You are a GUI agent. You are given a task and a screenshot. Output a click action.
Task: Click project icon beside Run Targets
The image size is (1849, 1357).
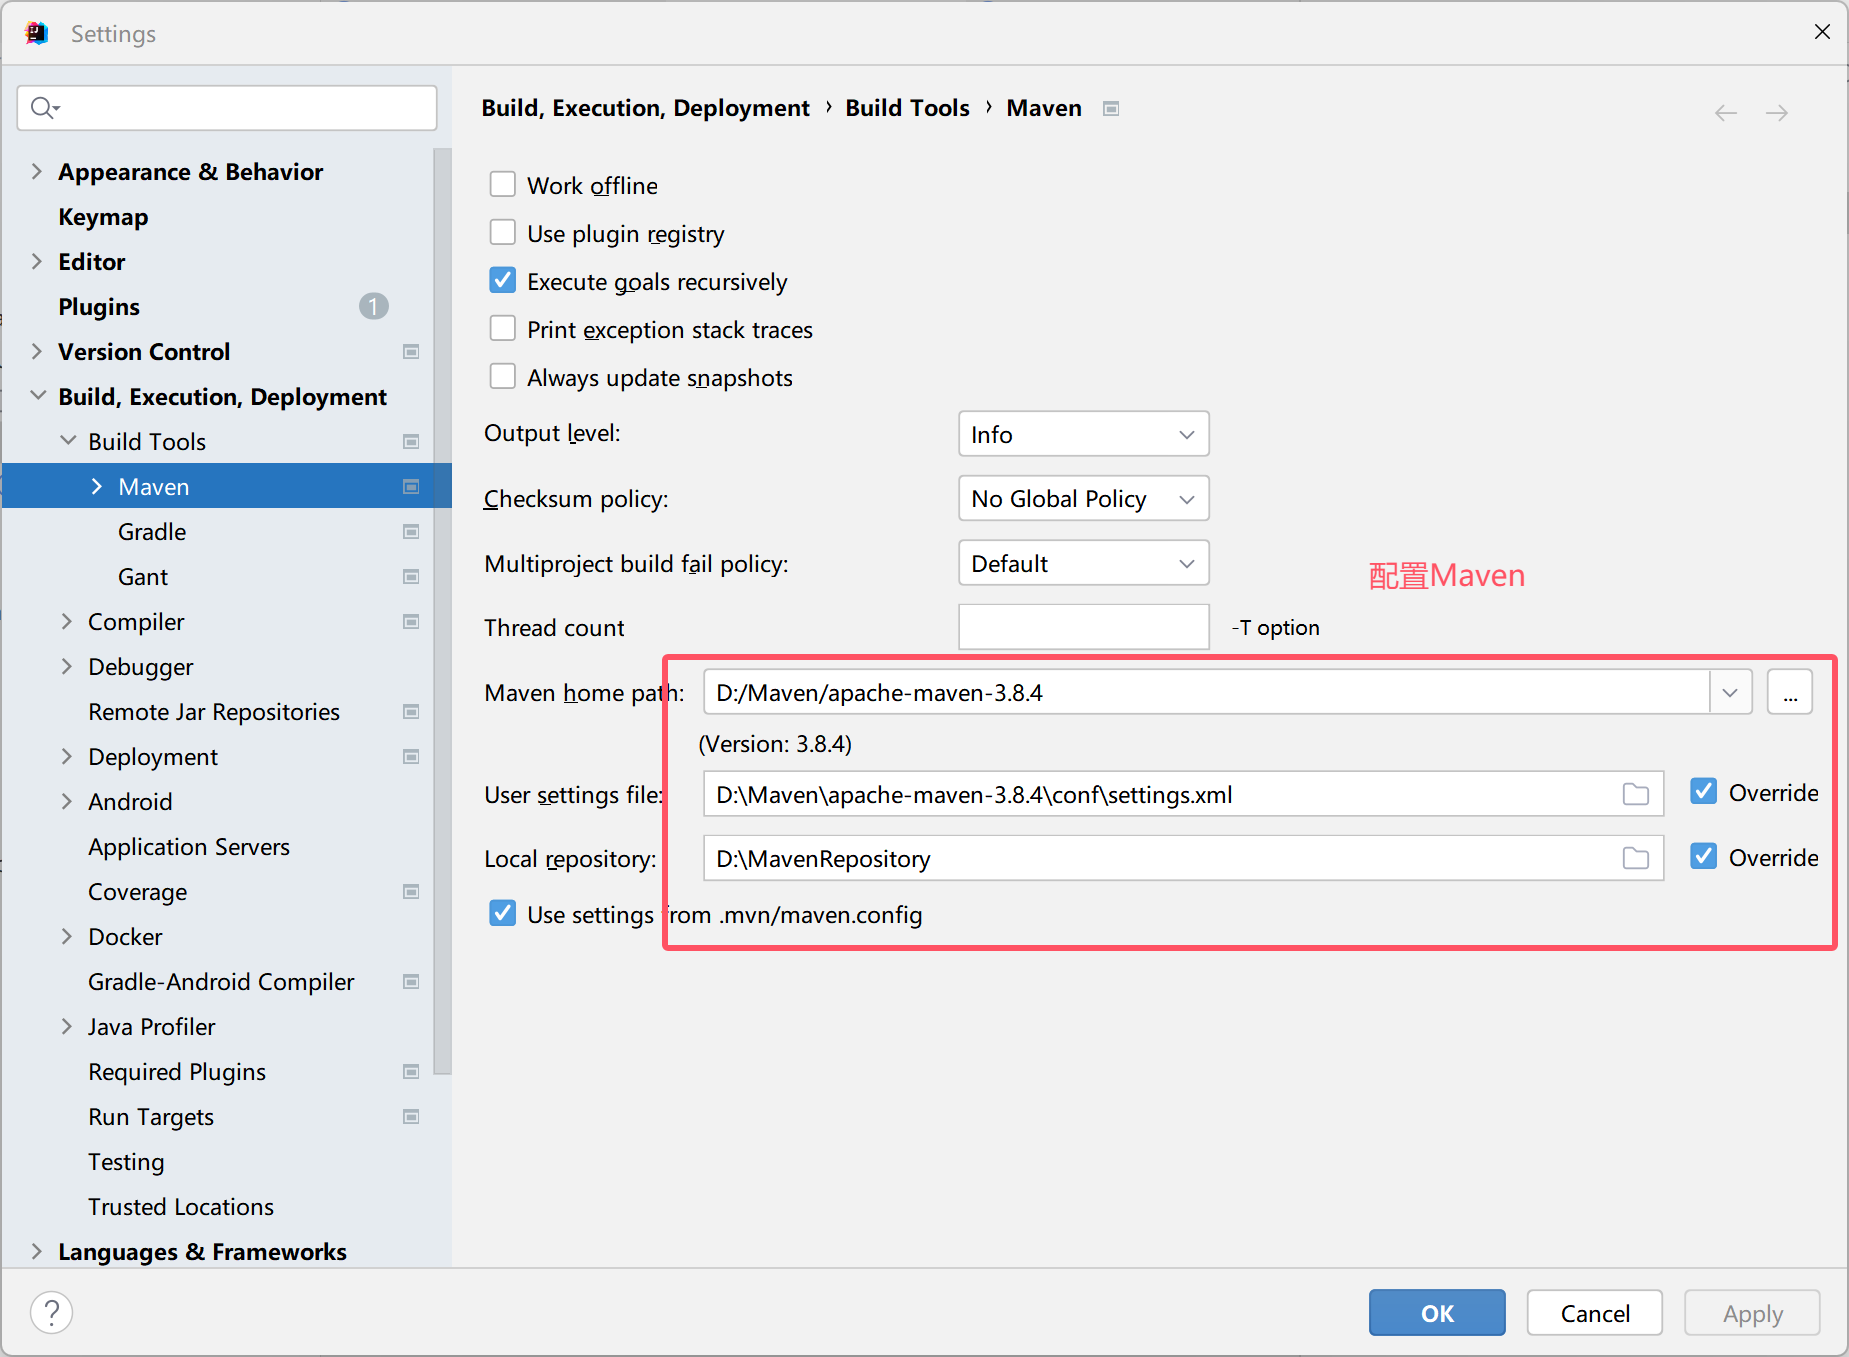pyautogui.click(x=410, y=1117)
